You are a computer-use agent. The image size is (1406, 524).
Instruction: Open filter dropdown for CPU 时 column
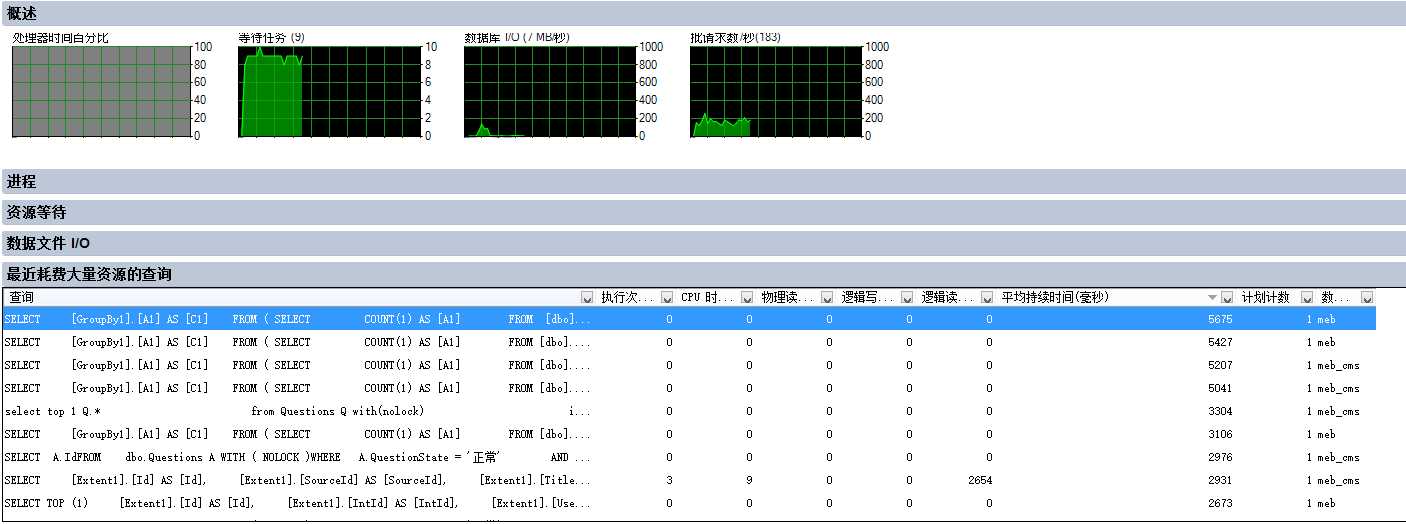click(747, 298)
